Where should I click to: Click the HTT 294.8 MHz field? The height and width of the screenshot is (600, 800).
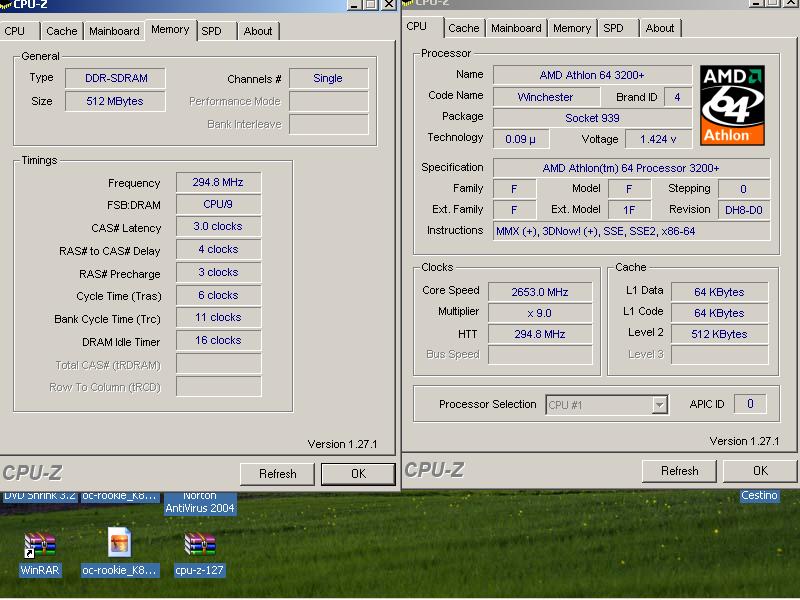540,334
